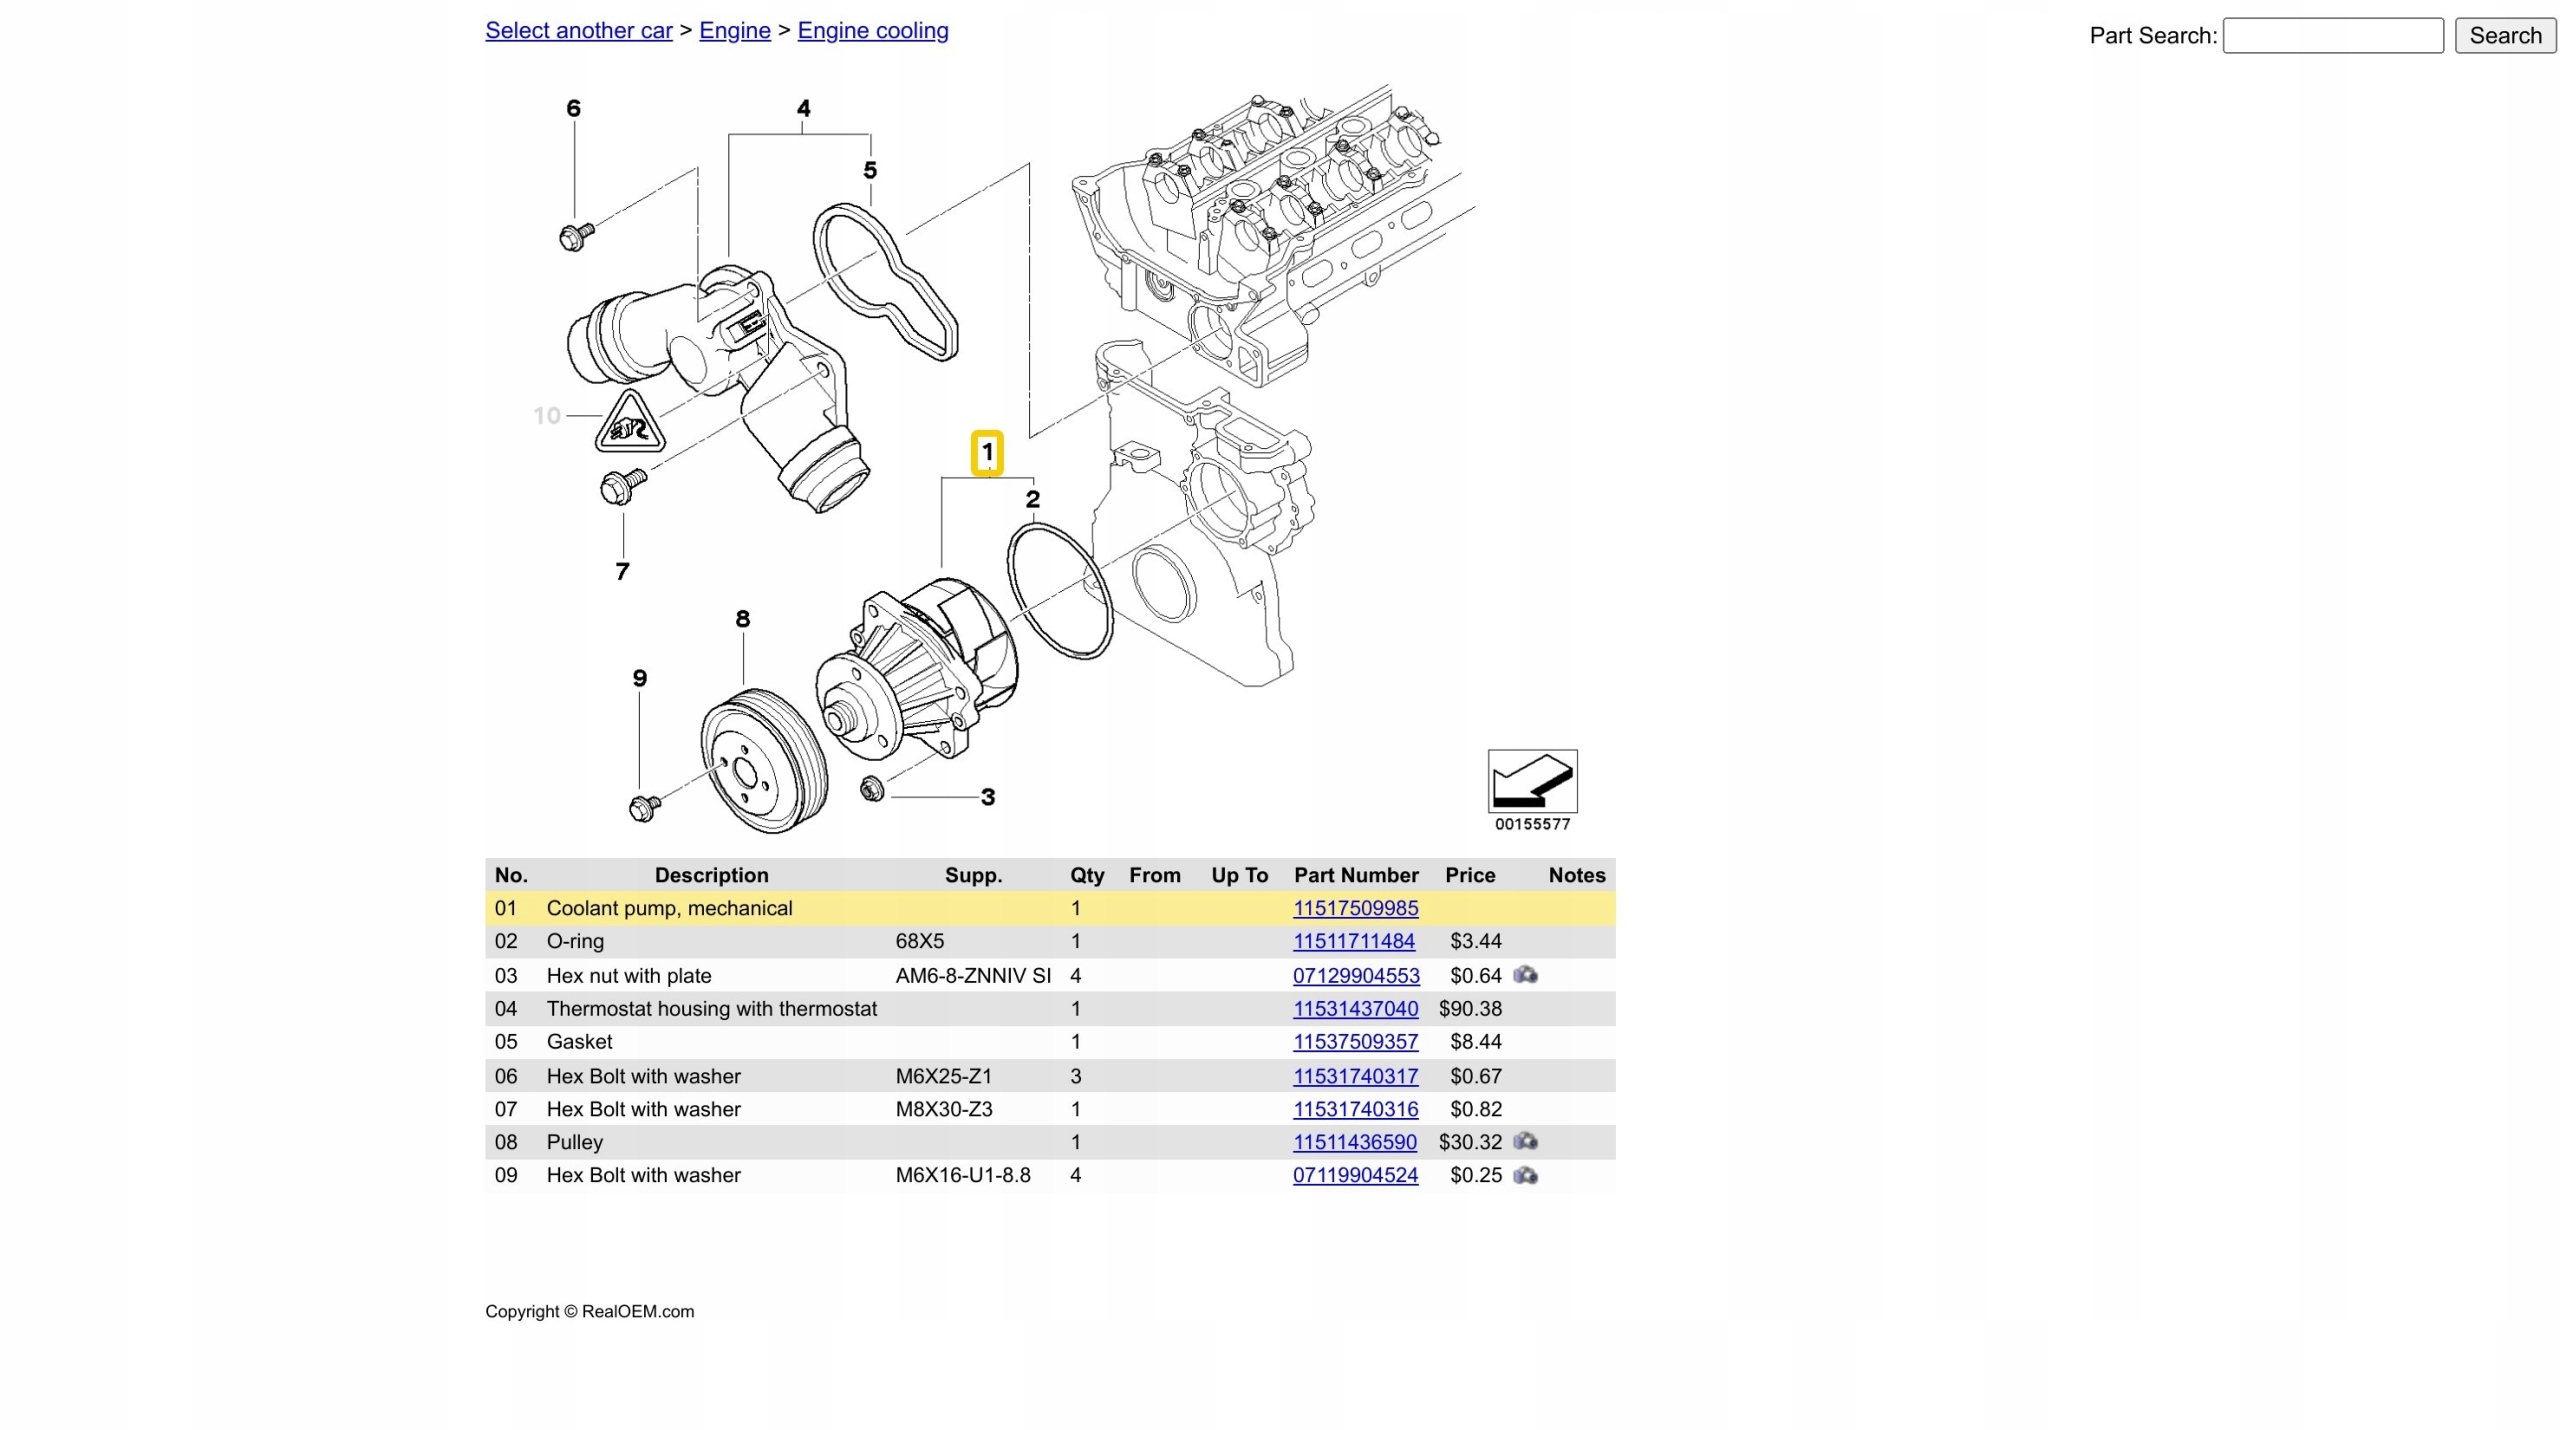2560x1430 pixels.
Task: Open part number 11517509985 link
Action: pyautogui.click(x=1354, y=908)
